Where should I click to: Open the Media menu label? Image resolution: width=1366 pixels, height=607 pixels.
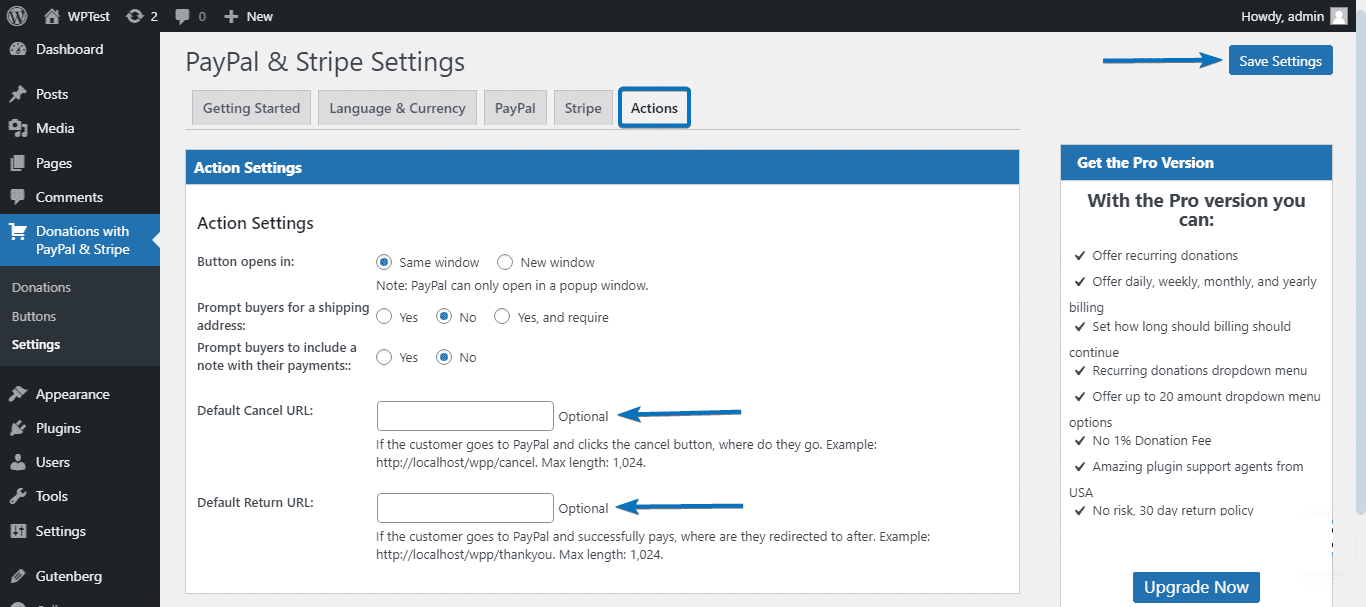point(55,128)
